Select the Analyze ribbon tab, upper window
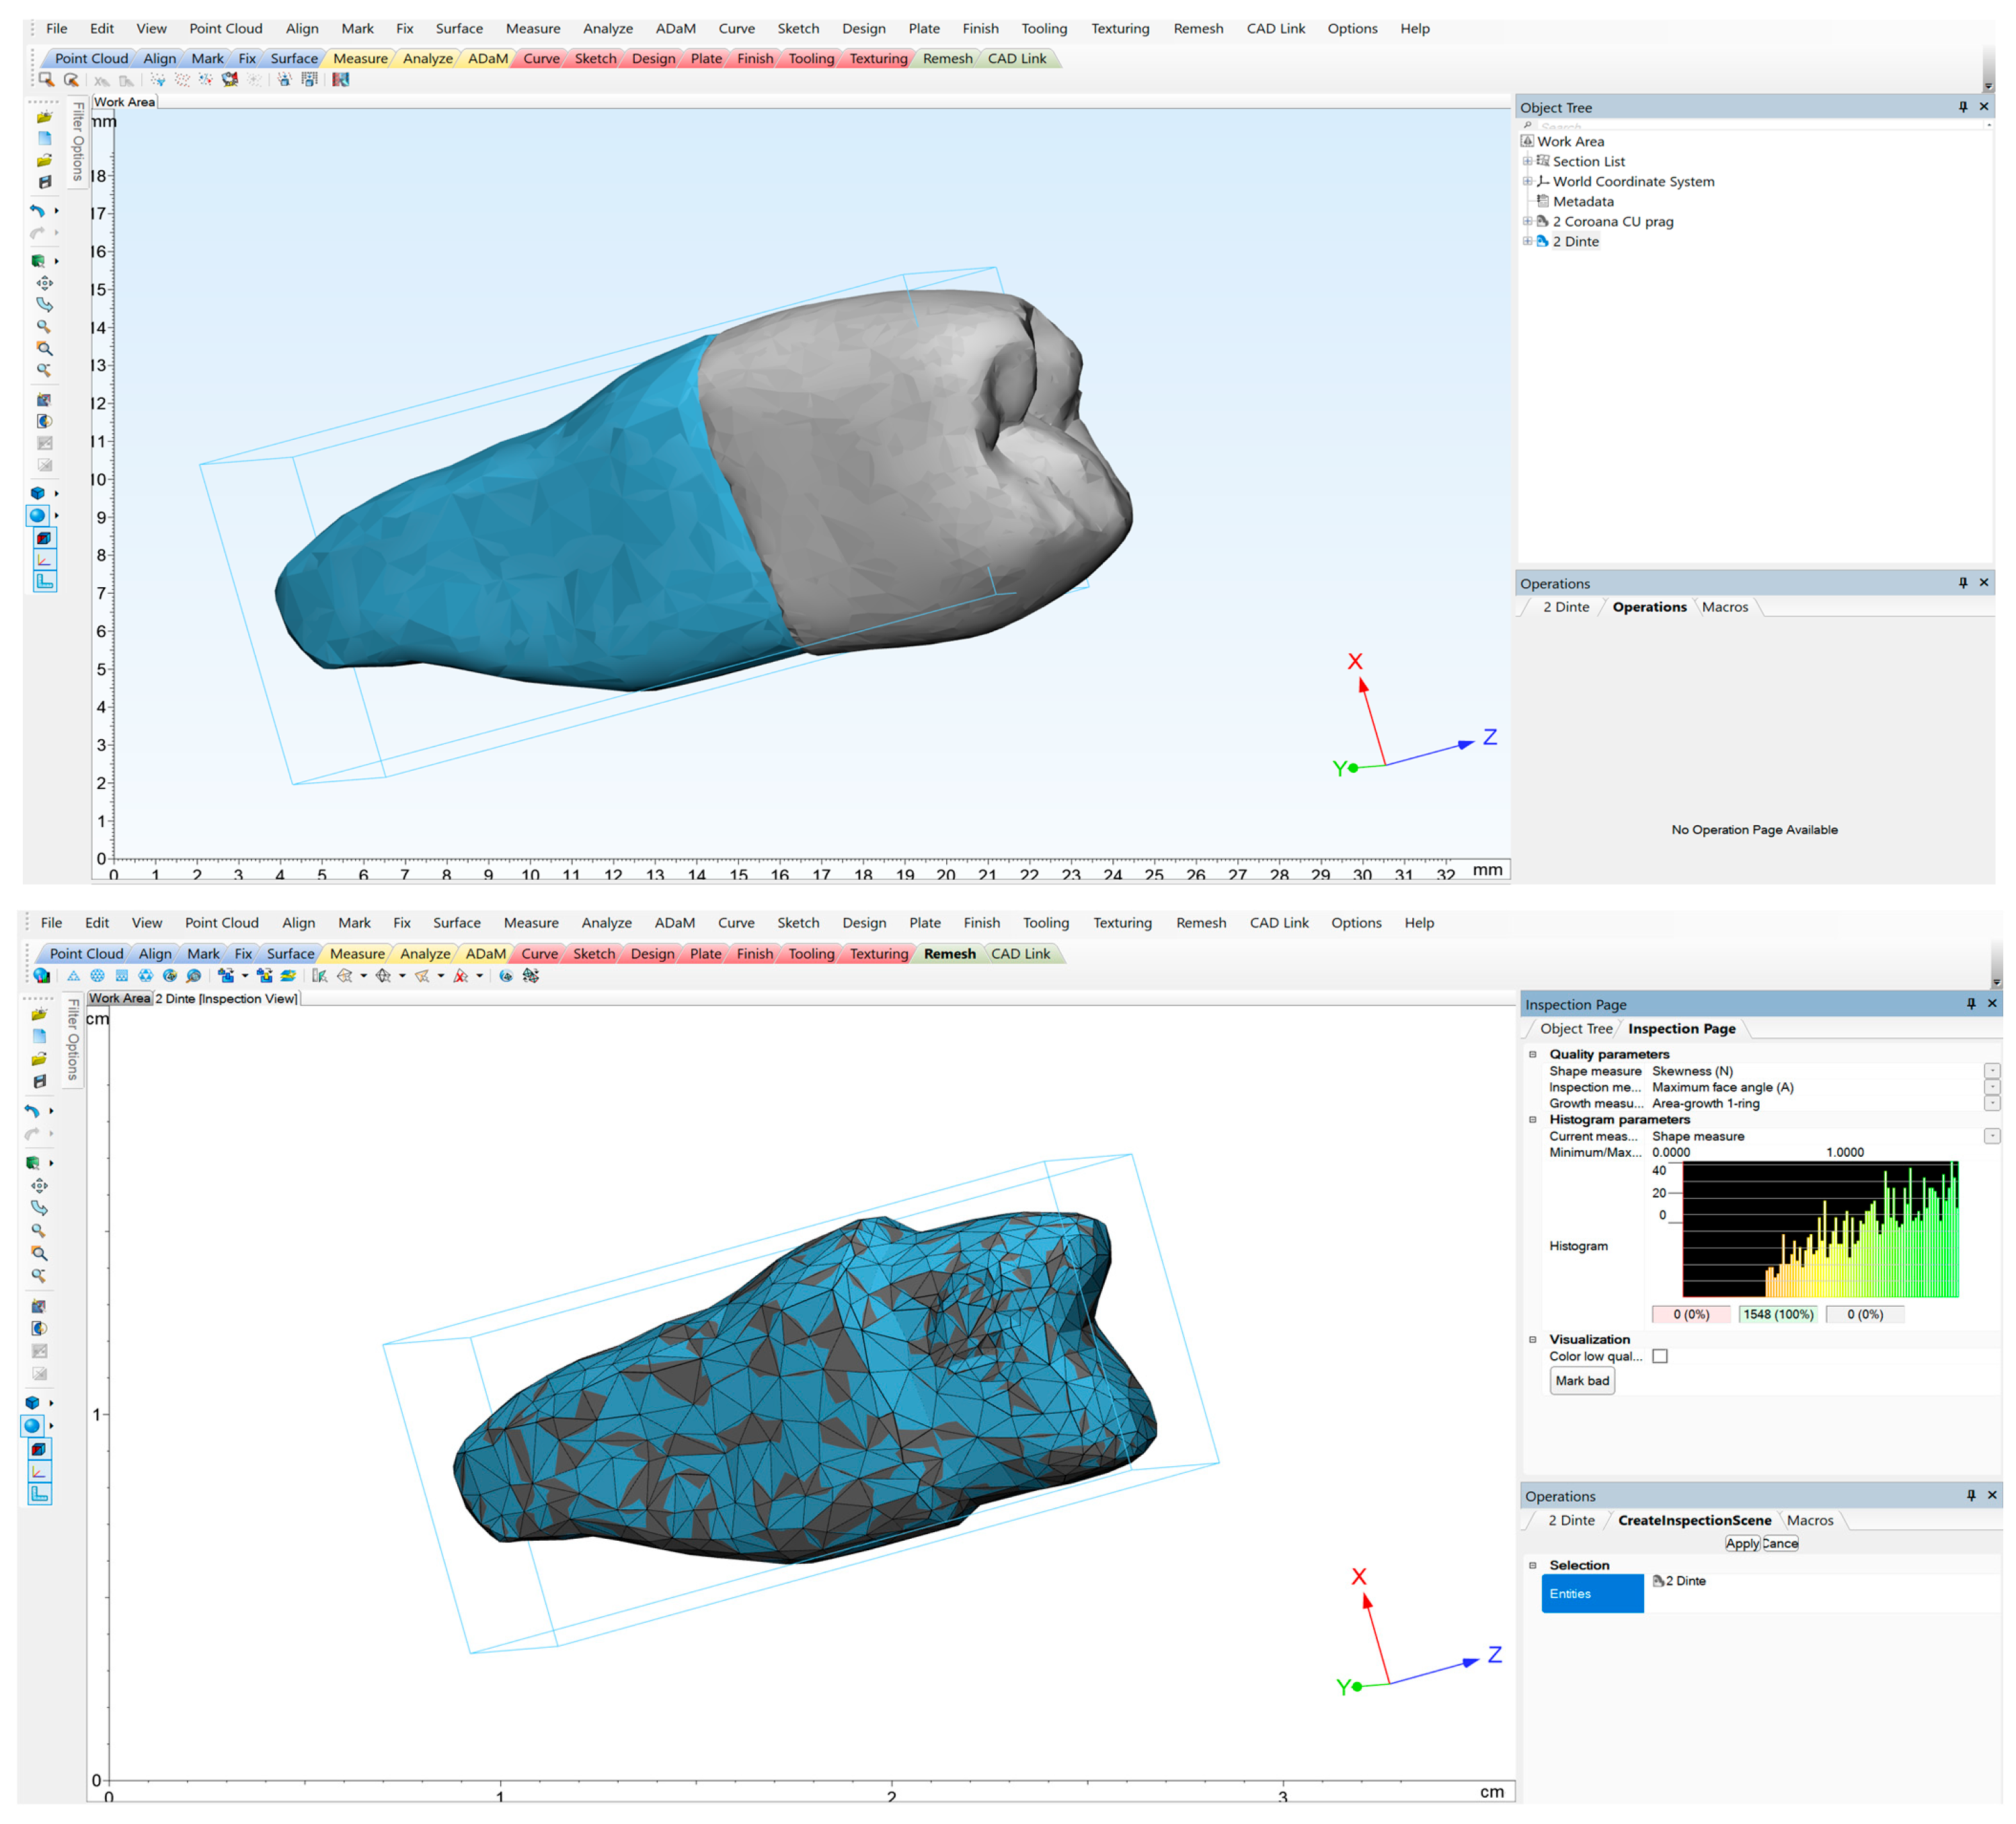The image size is (2016, 1824). [x=427, y=59]
